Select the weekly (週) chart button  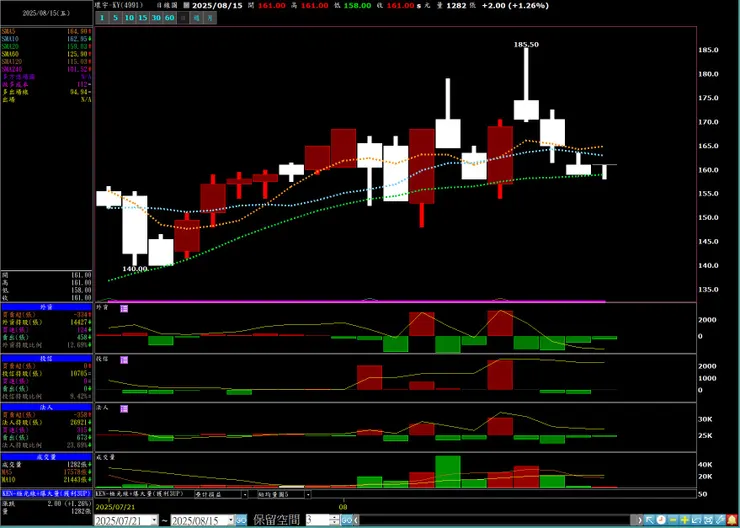point(197,18)
